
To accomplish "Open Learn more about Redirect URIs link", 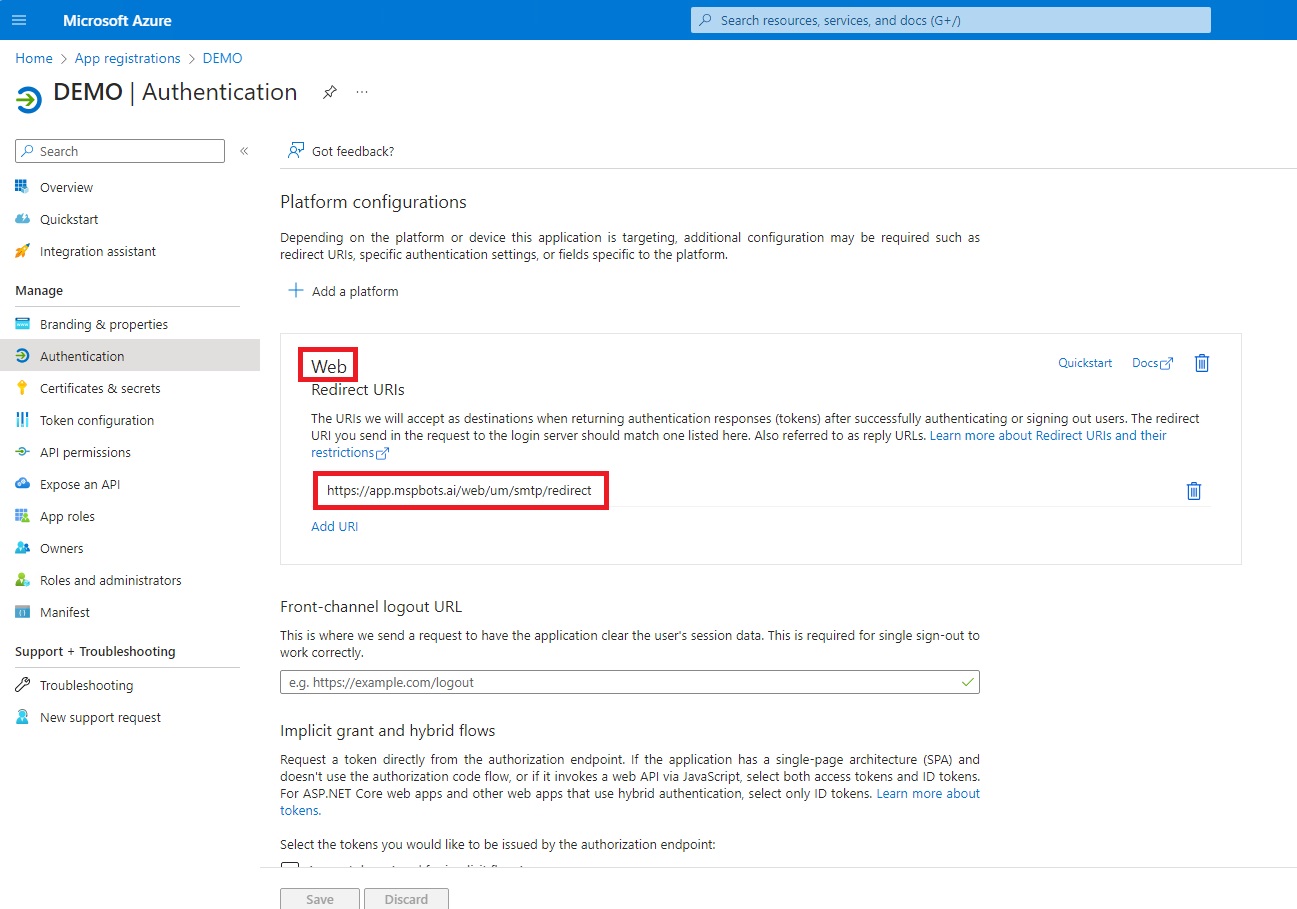I will [1047, 435].
